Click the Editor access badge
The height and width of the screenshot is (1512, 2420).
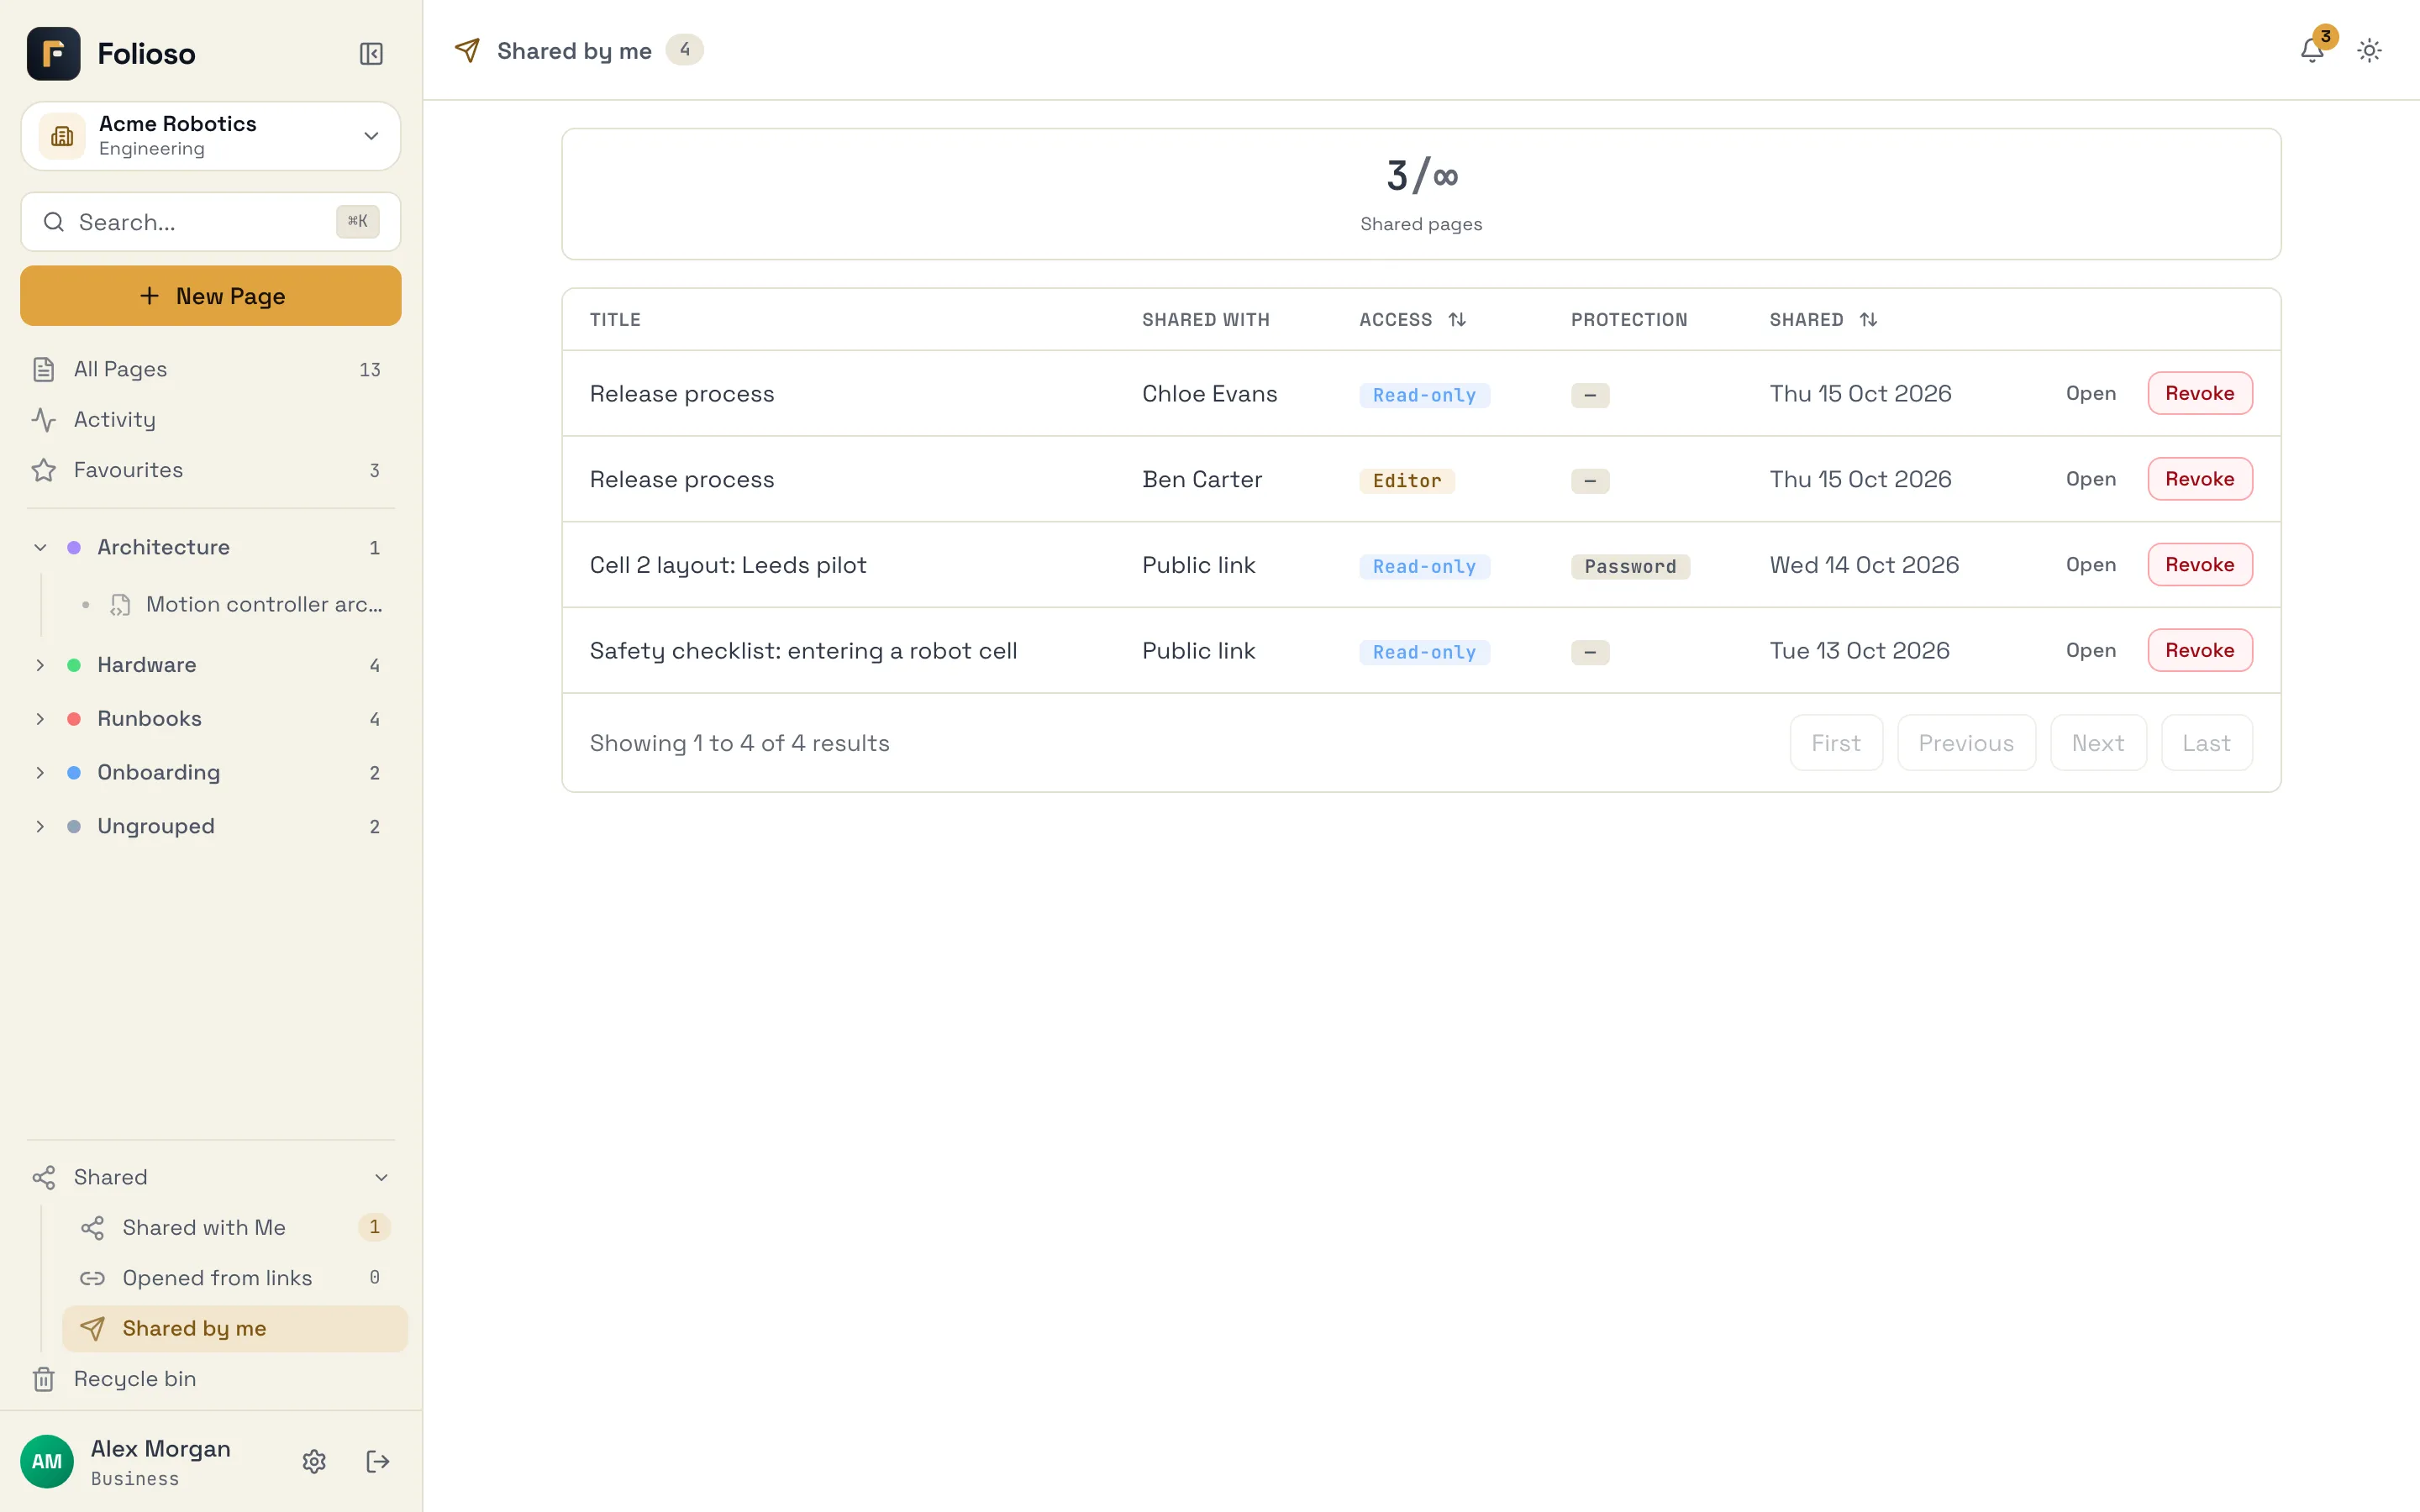point(1406,481)
